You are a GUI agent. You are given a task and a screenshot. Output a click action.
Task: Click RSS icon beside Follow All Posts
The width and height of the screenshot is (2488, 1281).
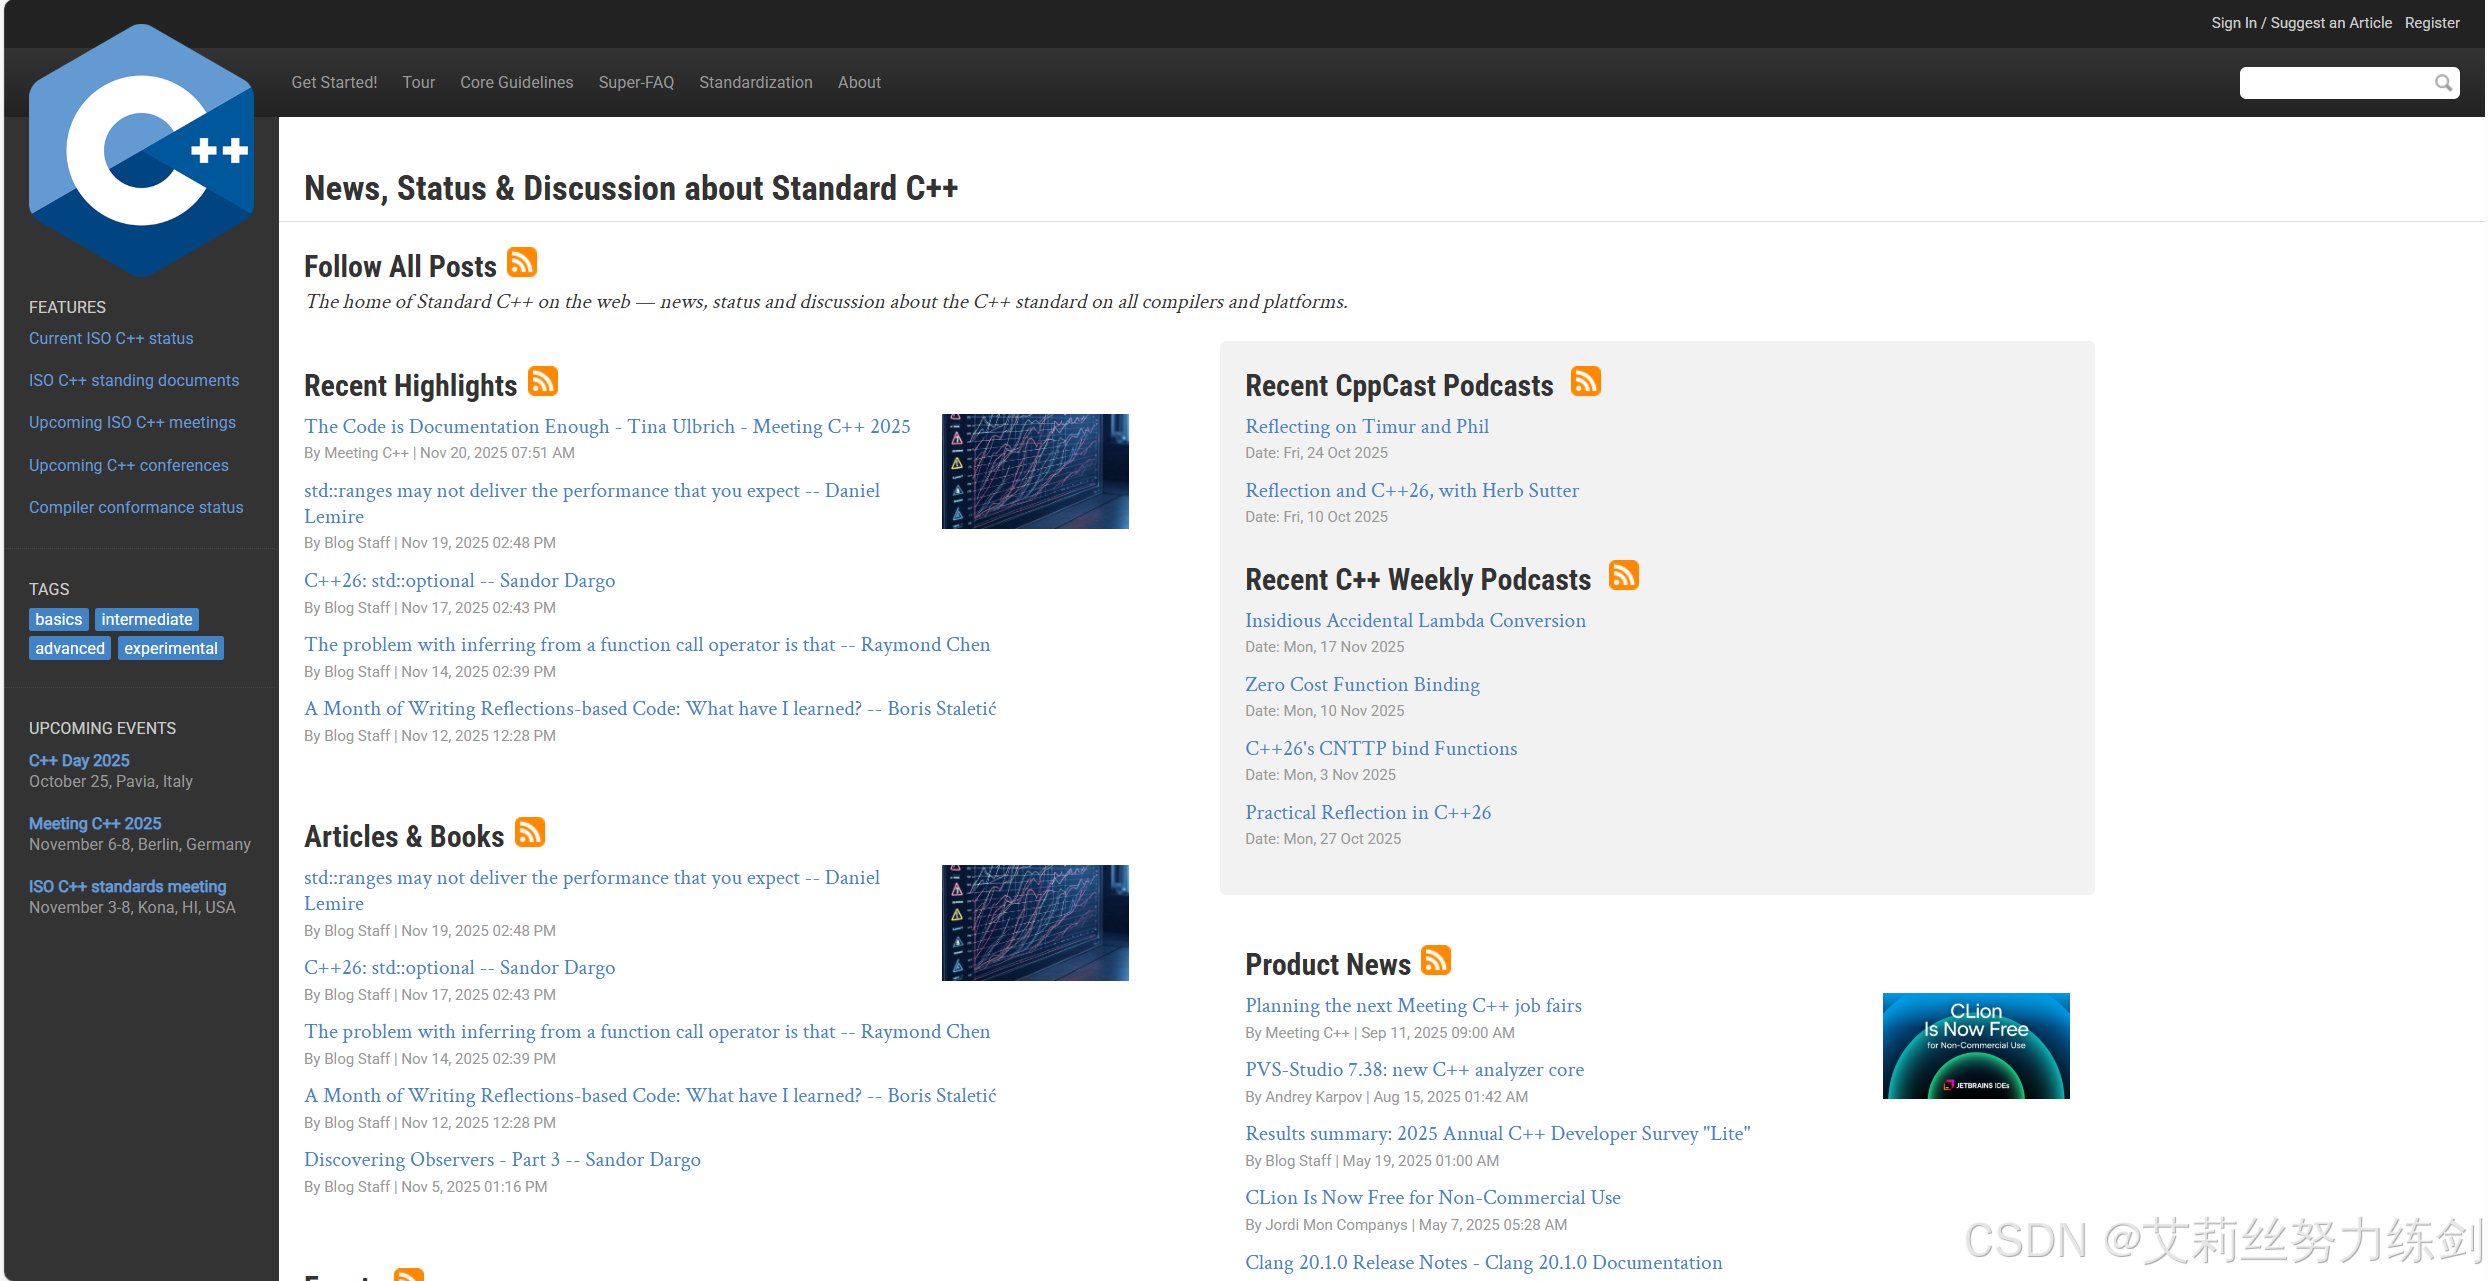pyautogui.click(x=522, y=263)
